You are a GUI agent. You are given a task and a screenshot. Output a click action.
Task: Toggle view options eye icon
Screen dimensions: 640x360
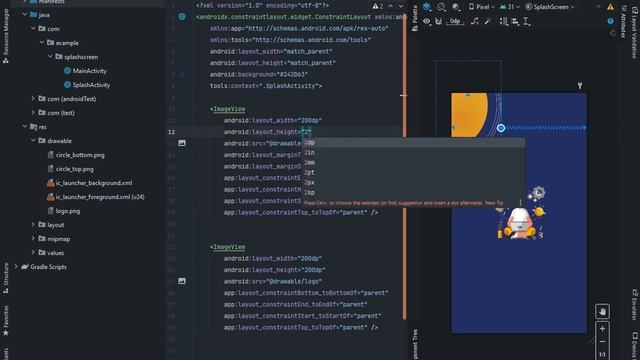[427, 21]
